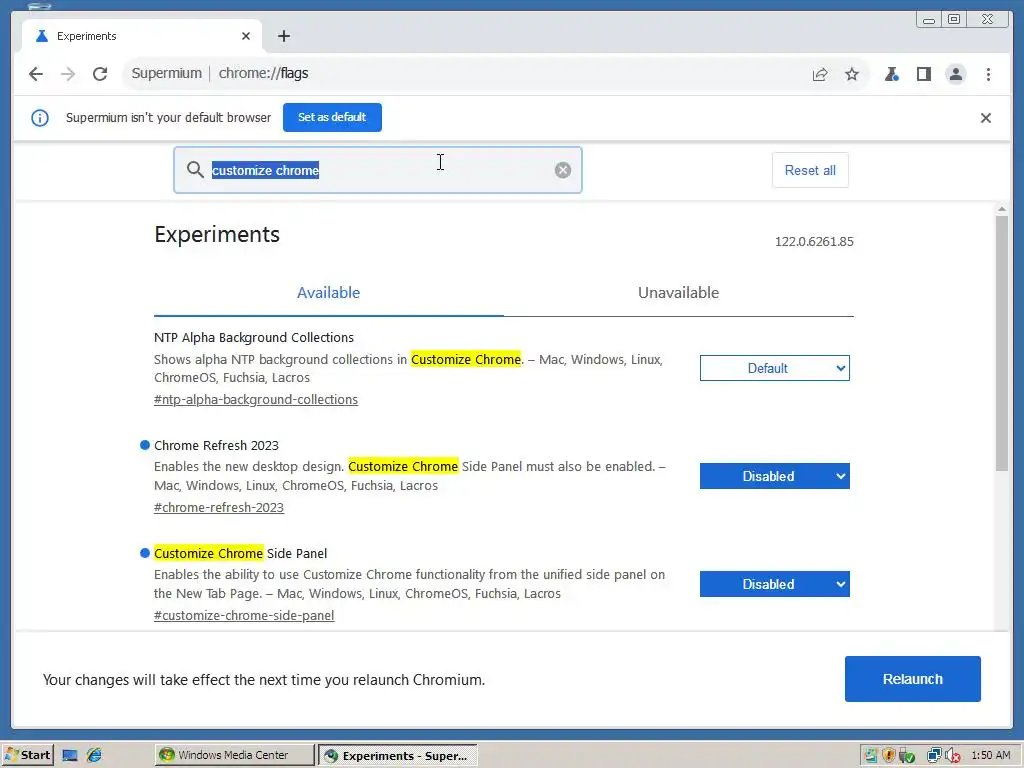
Task: Click the magnifier icon in the search box
Action: (195, 170)
